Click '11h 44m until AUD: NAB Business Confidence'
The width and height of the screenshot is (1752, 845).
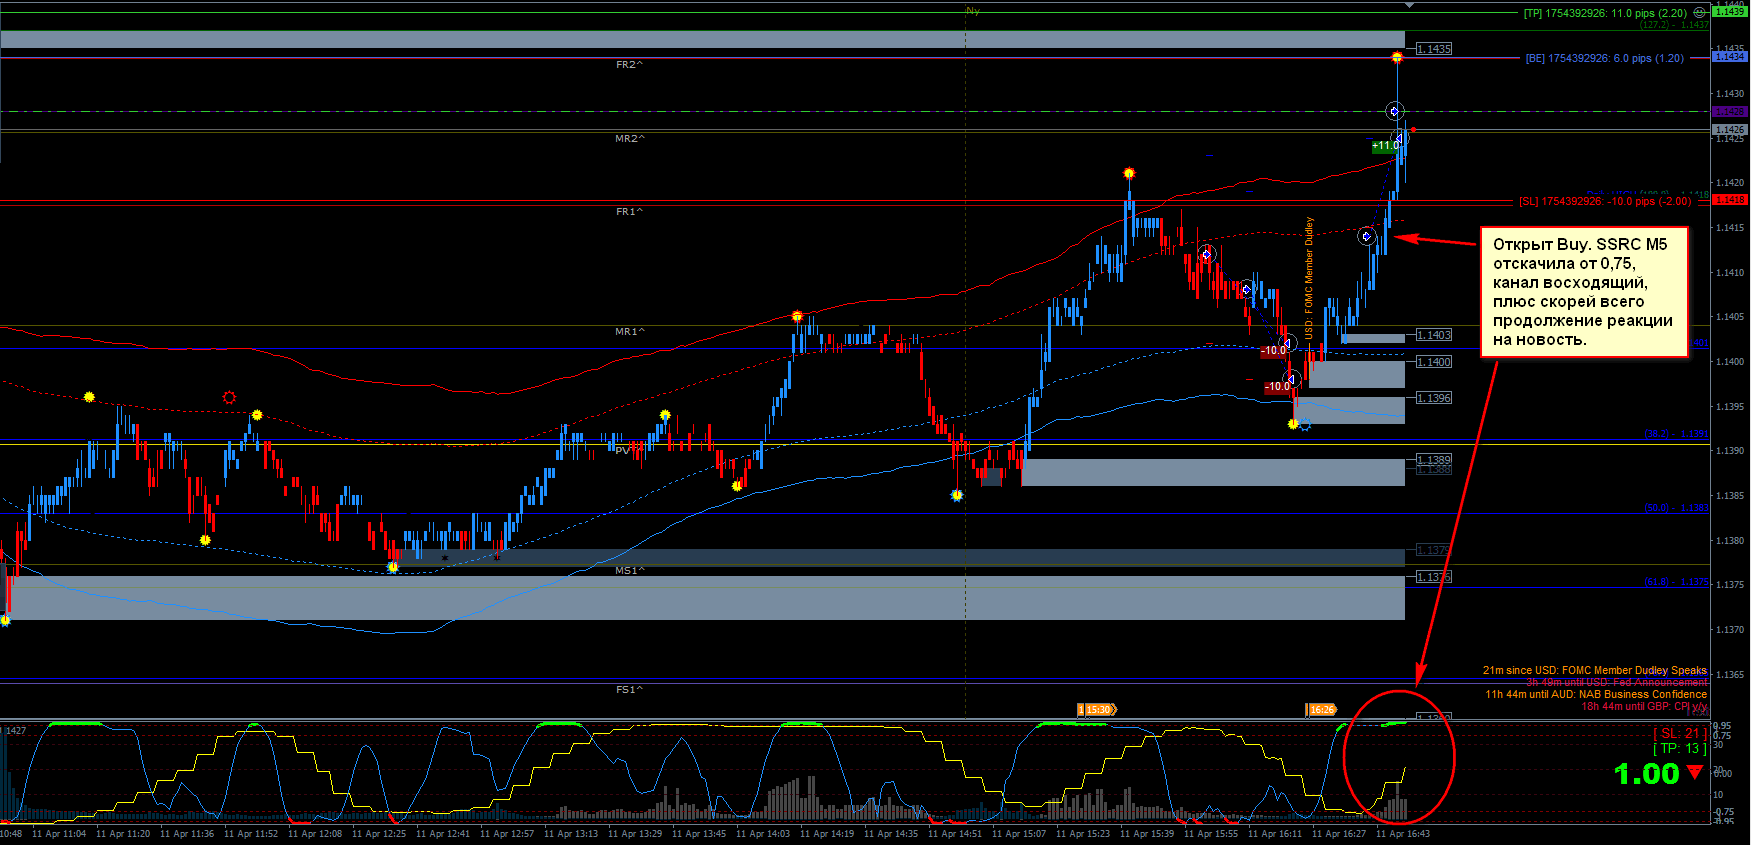tap(1596, 694)
